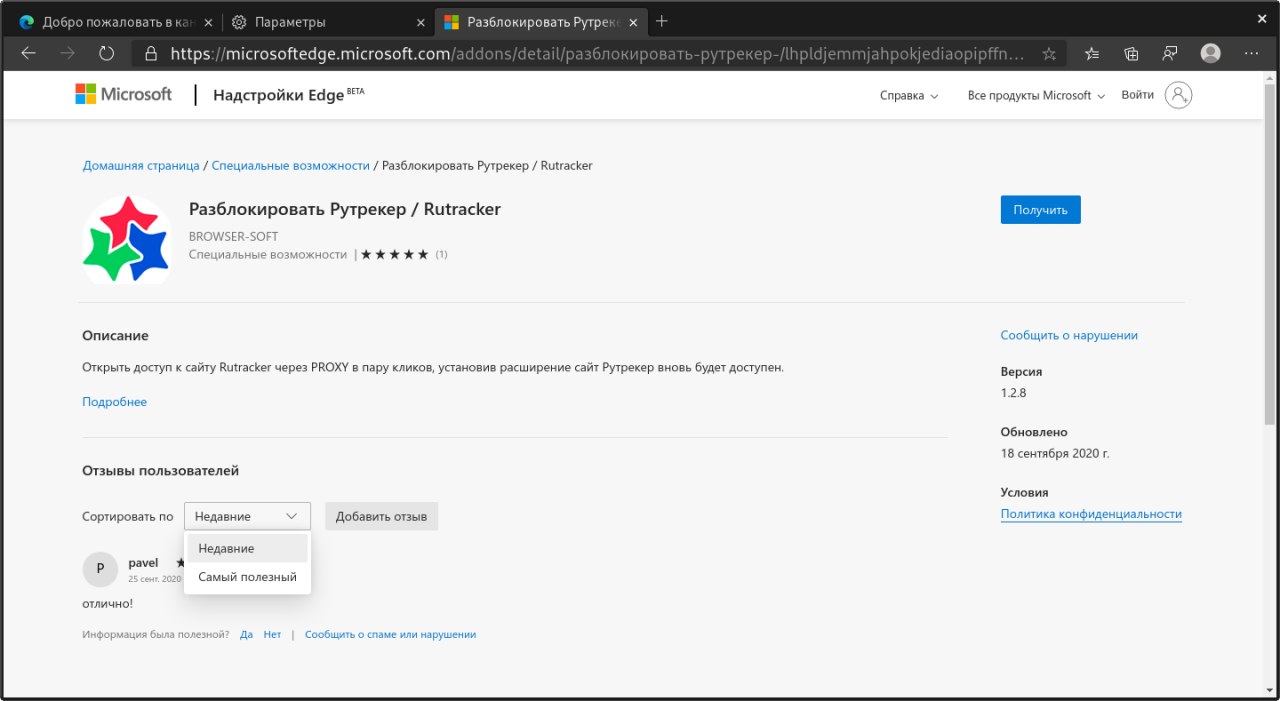Open the Collections icon in the toolbar

coord(1131,54)
